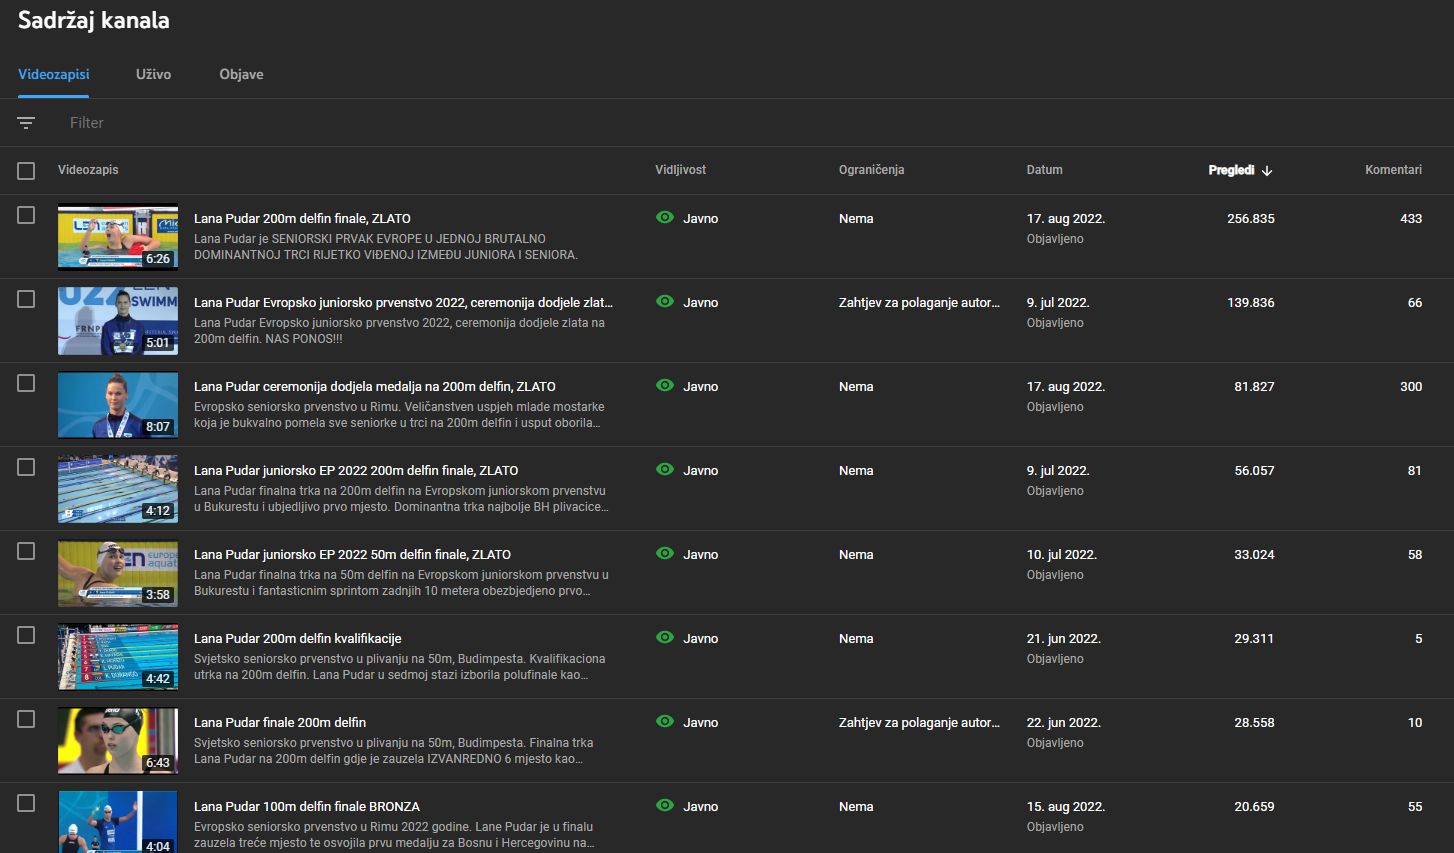Open visibility dropdown Javno for juniorsko 200m delfin finale
1454x853 pixels.
(700, 470)
